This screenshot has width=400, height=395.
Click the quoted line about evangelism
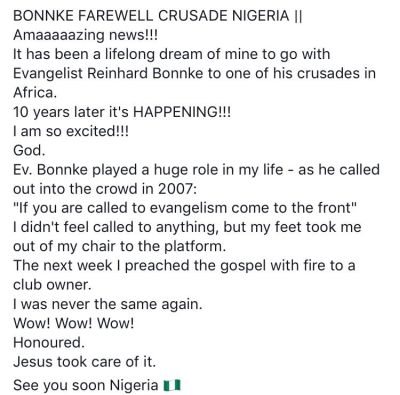(x=185, y=208)
